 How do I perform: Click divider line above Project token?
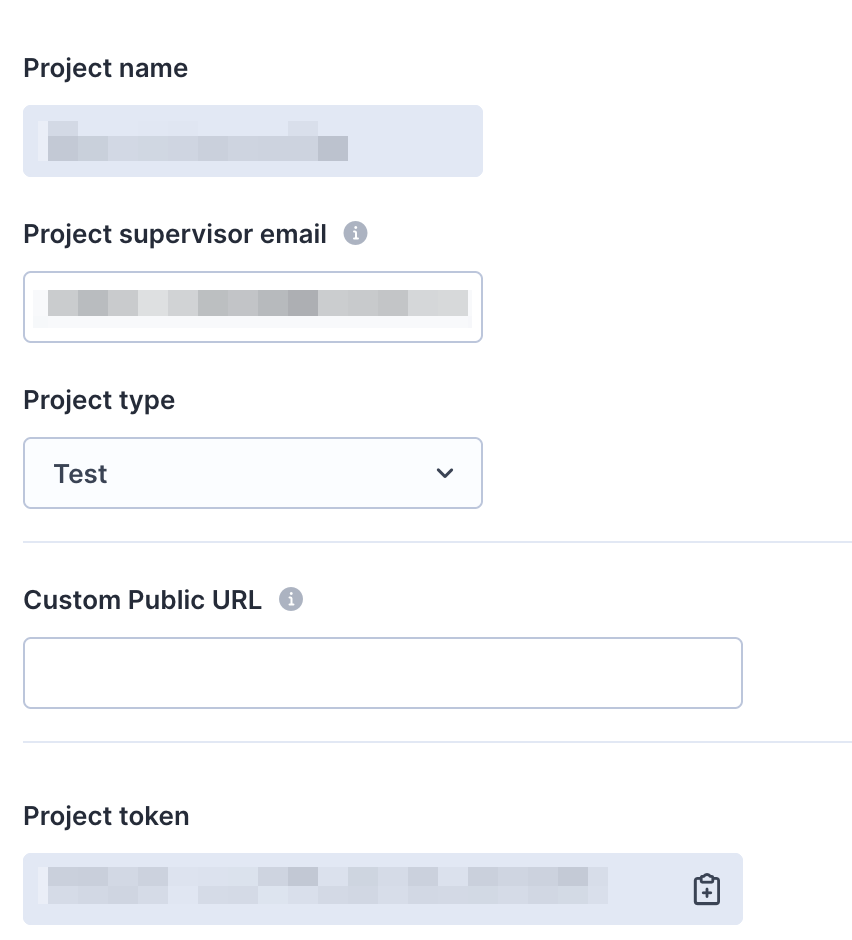pyautogui.click(x=437, y=742)
